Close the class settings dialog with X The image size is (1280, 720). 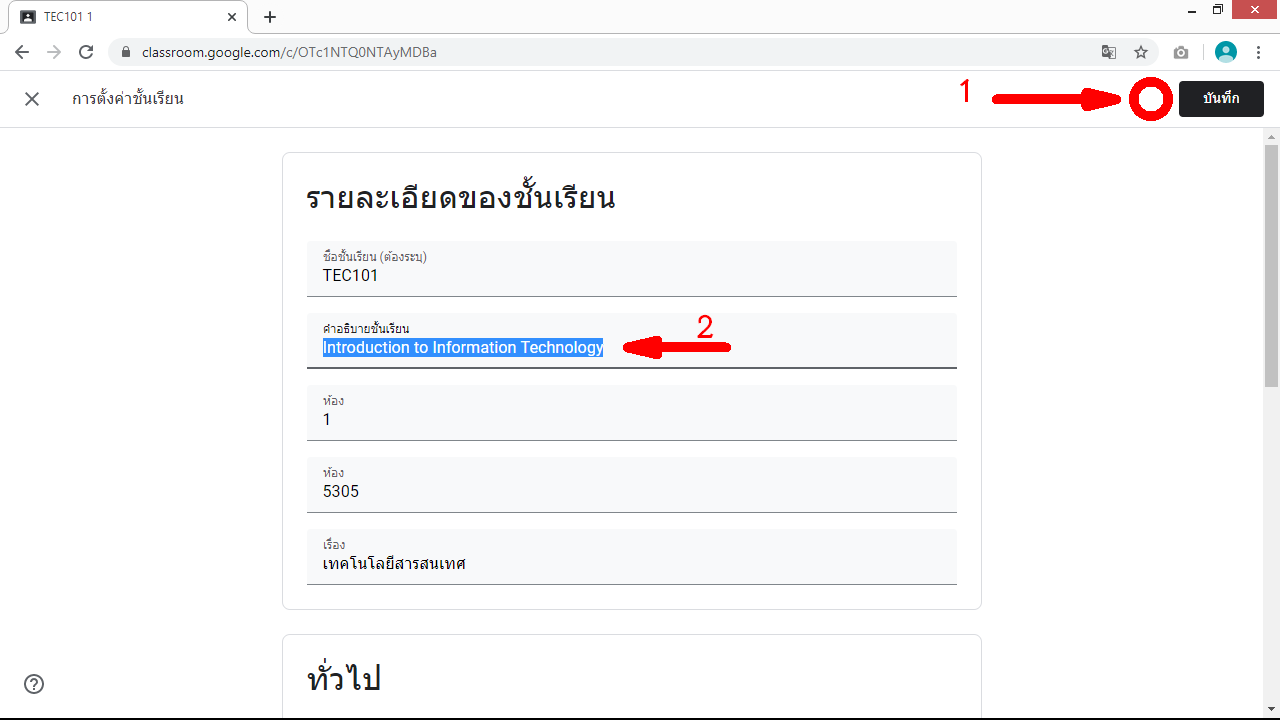pyautogui.click(x=32, y=99)
